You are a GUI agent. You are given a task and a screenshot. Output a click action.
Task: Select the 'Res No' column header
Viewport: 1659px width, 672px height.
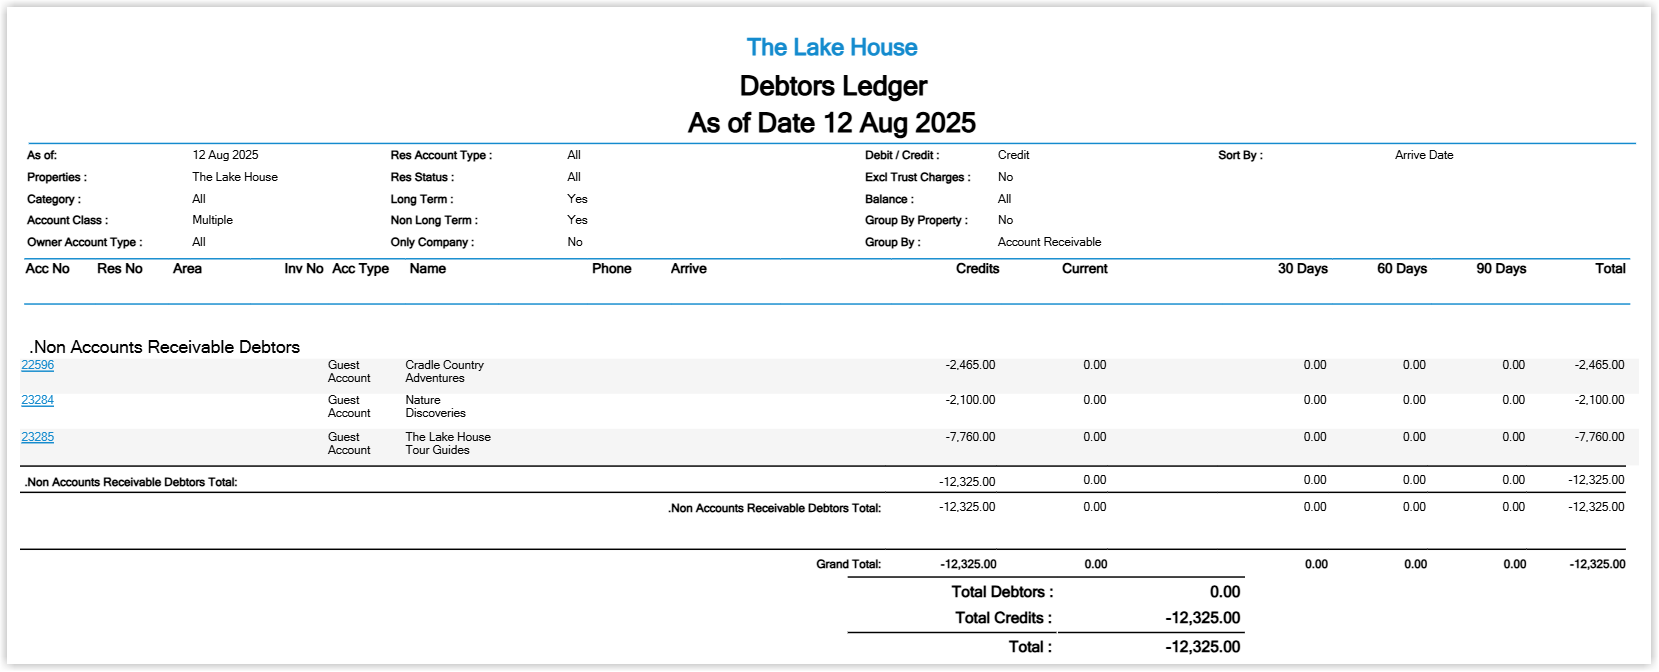120,269
